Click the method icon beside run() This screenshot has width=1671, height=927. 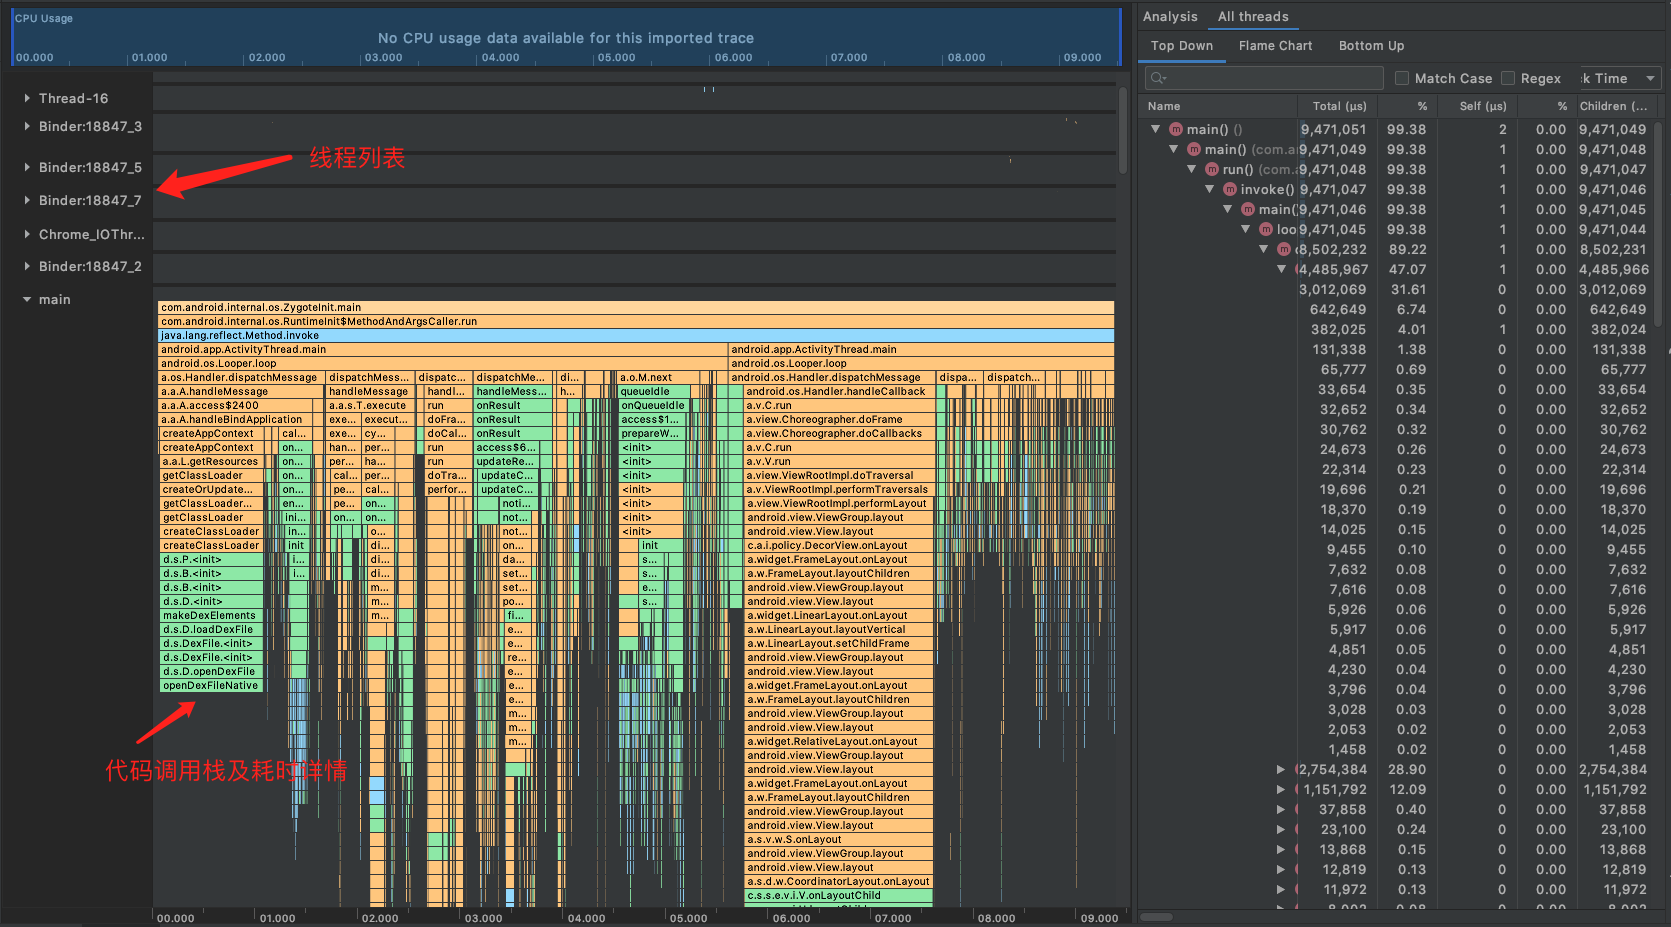pyautogui.click(x=1213, y=169)
